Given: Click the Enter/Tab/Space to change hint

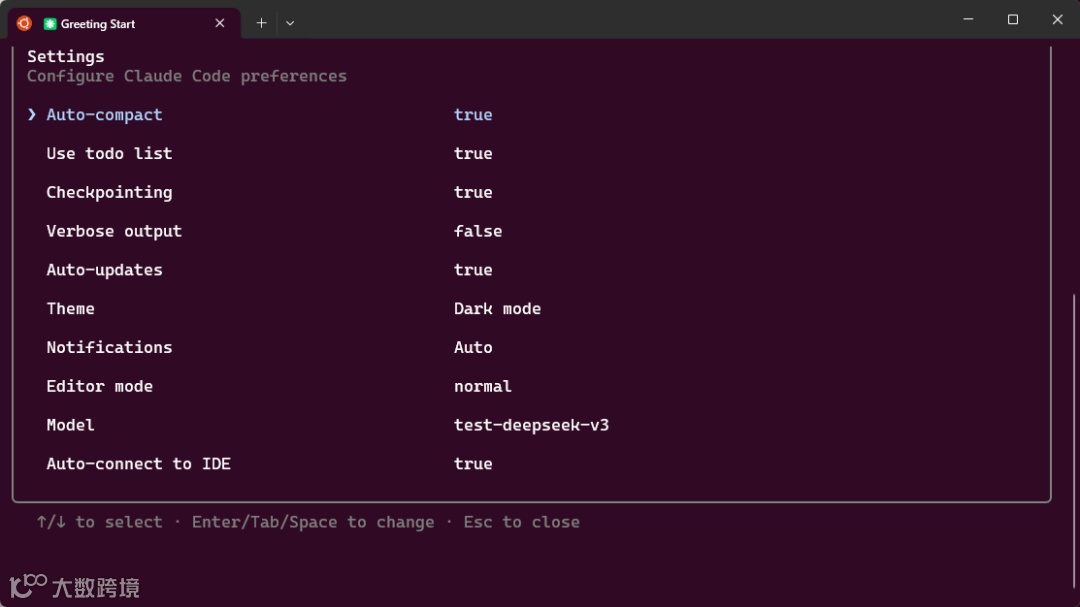Looking at the screenshot, I should click(x=313, y=522).
